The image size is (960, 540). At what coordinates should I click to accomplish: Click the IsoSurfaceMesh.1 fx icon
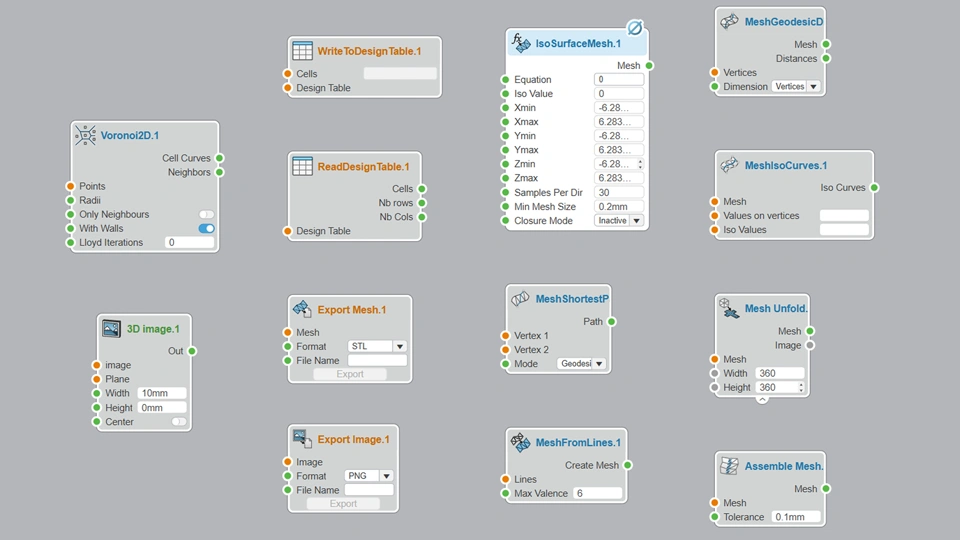click(x=520, y=43)
